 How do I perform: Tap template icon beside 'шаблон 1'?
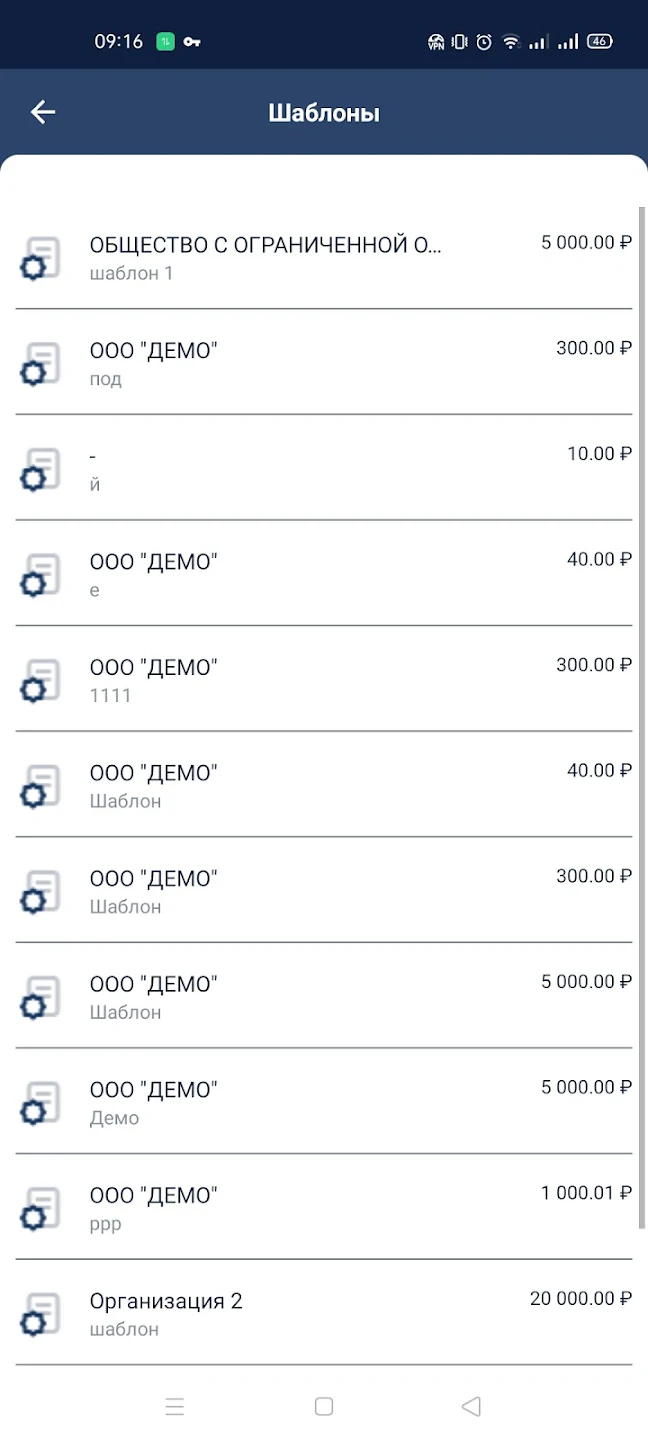(x=40, y=258)
